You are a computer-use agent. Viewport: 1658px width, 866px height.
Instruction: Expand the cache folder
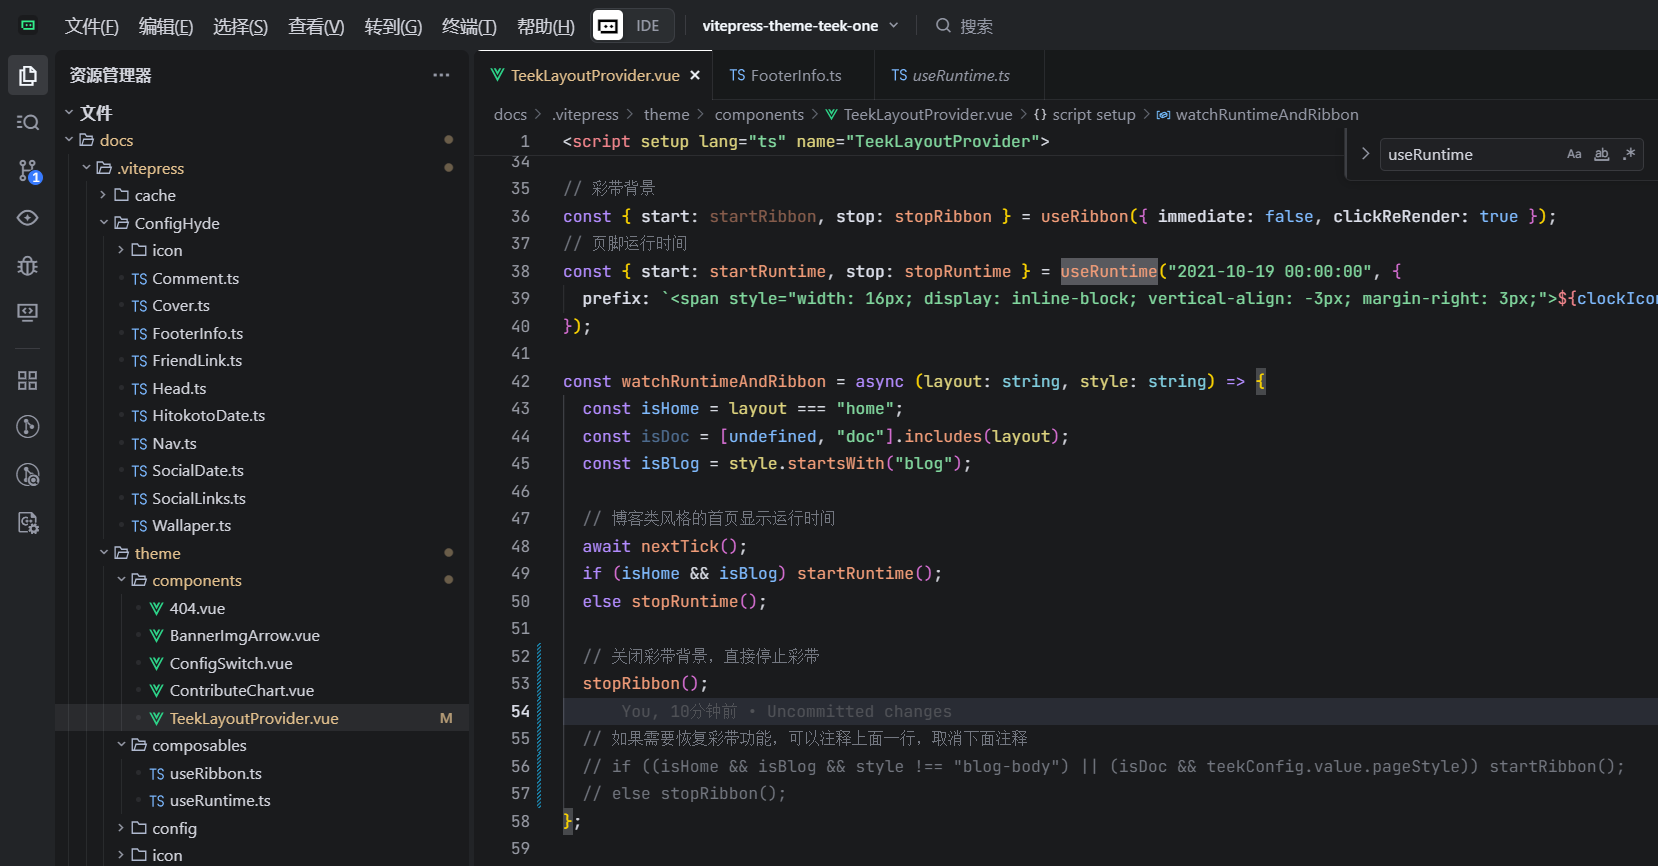(155, 195)
